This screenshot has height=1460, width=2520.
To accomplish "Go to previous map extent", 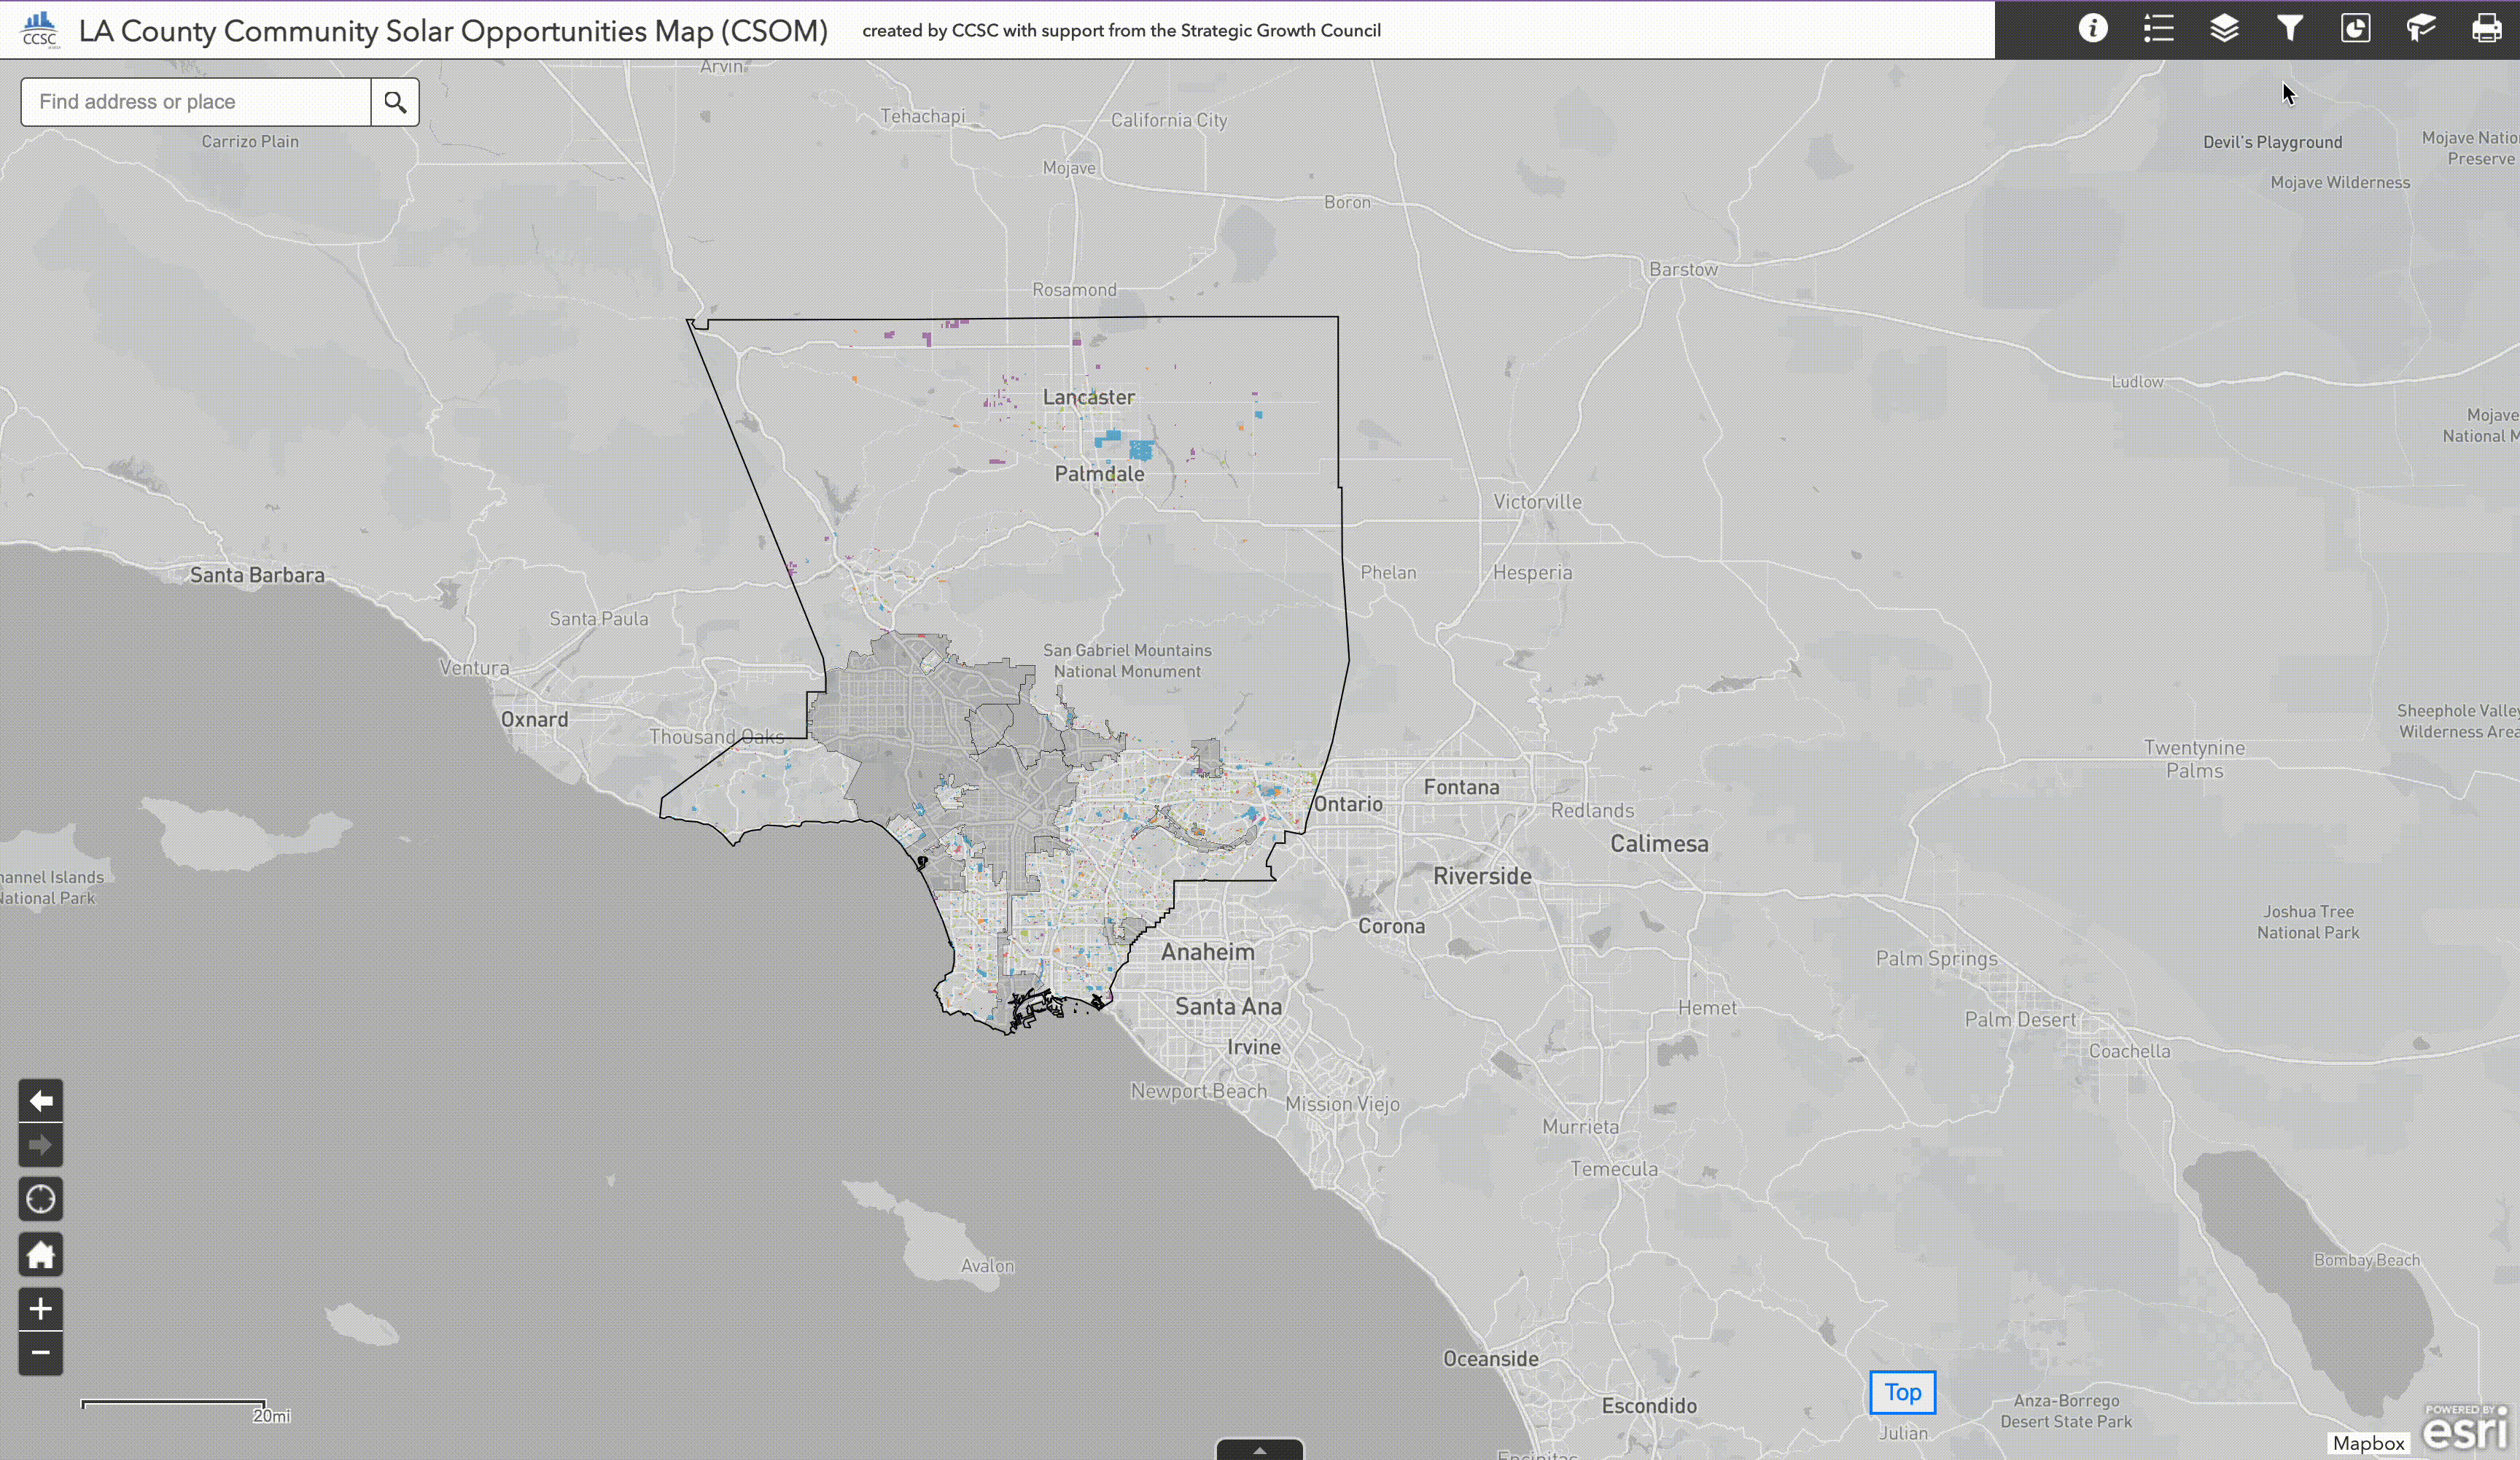I will (41, 1101).
